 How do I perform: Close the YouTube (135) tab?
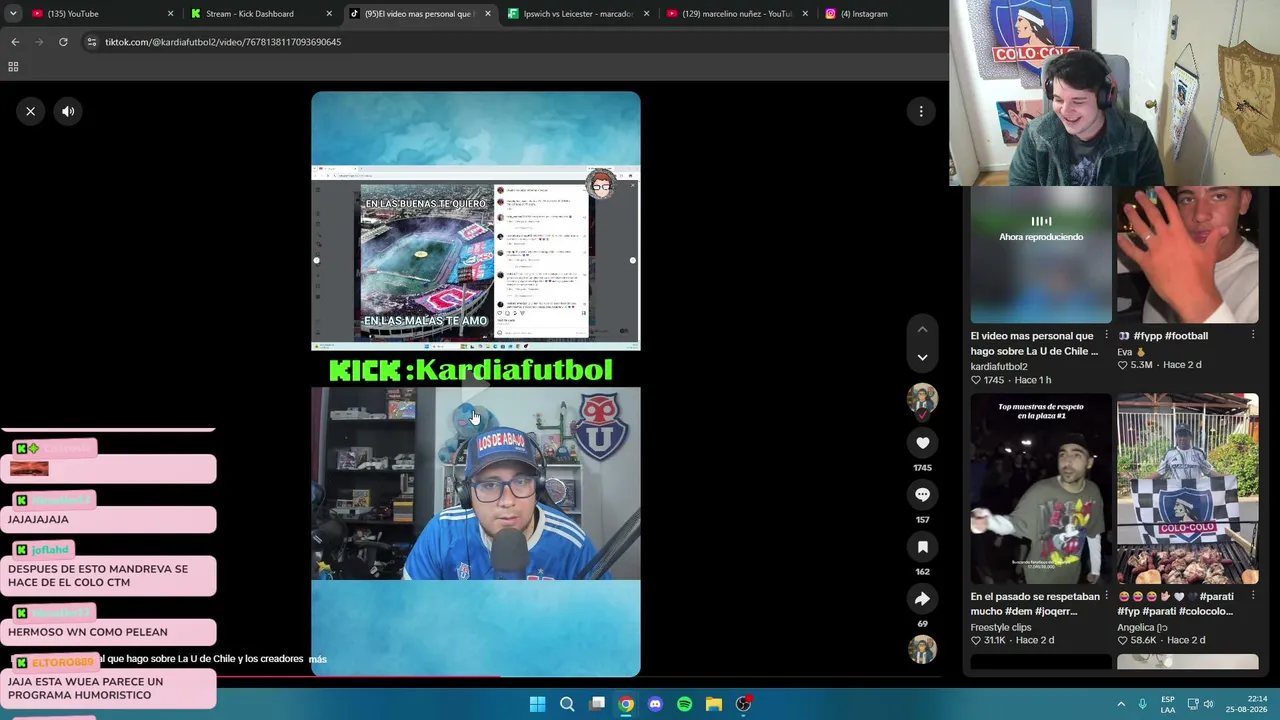[170, 14]
